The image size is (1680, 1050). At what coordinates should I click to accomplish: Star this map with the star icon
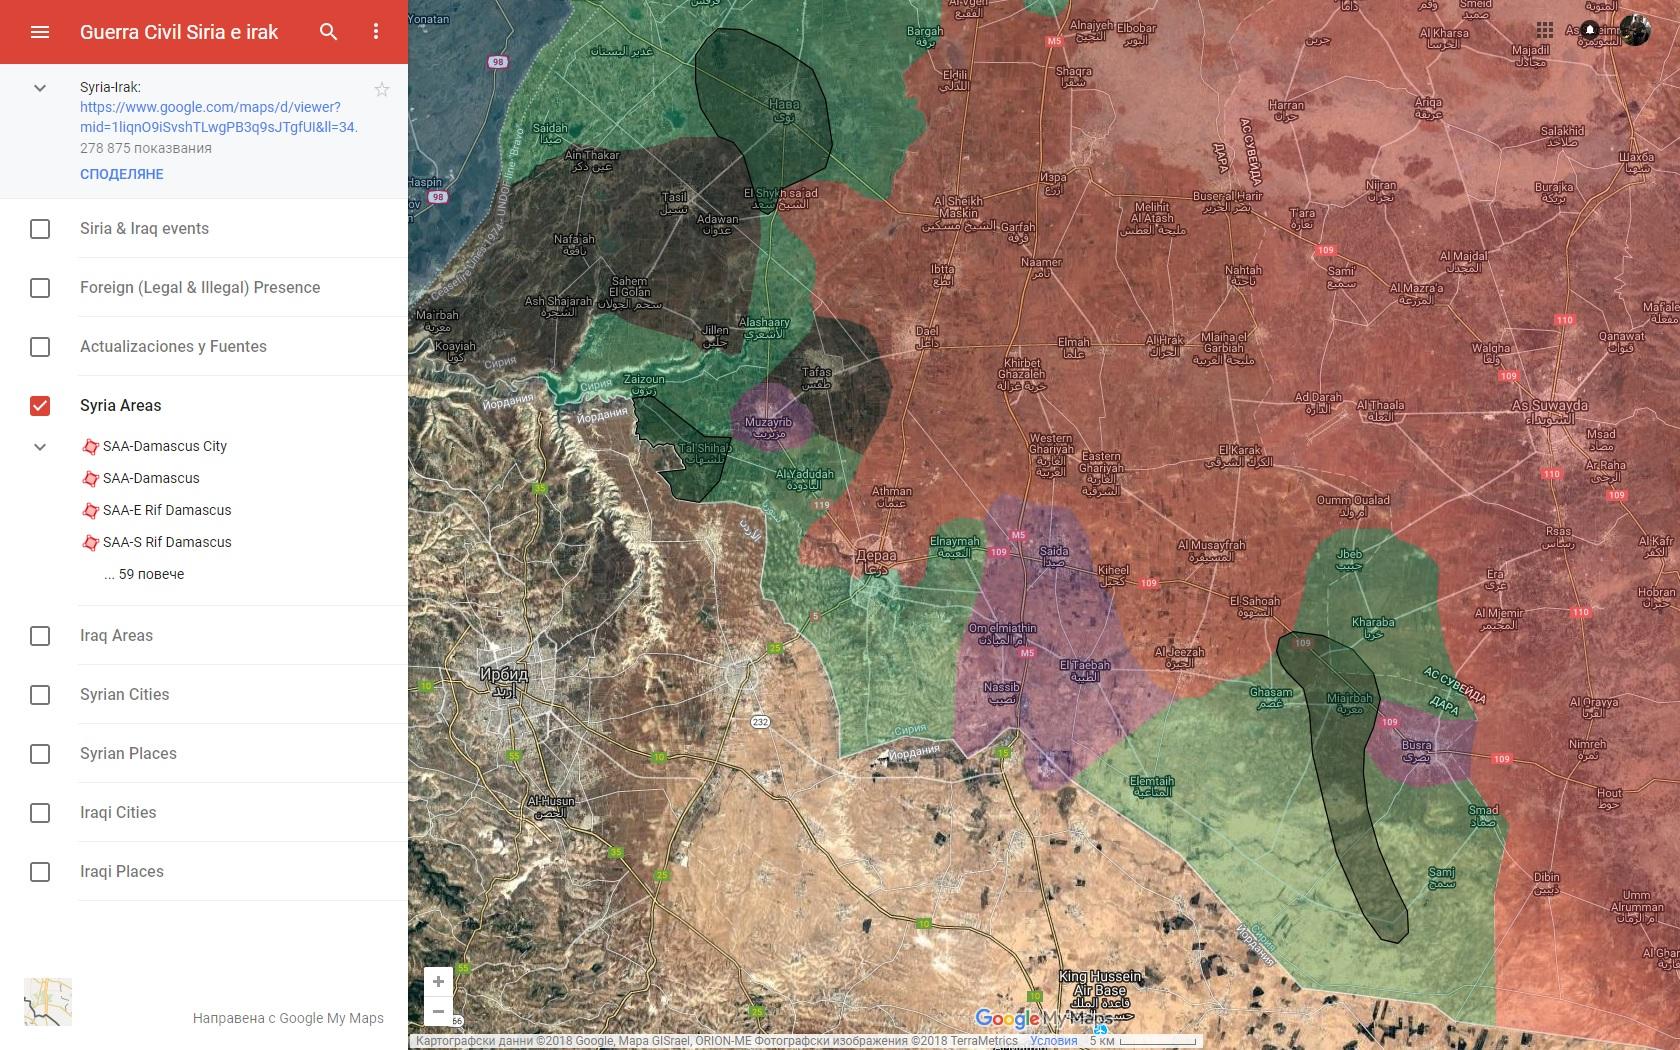(382, 90)
